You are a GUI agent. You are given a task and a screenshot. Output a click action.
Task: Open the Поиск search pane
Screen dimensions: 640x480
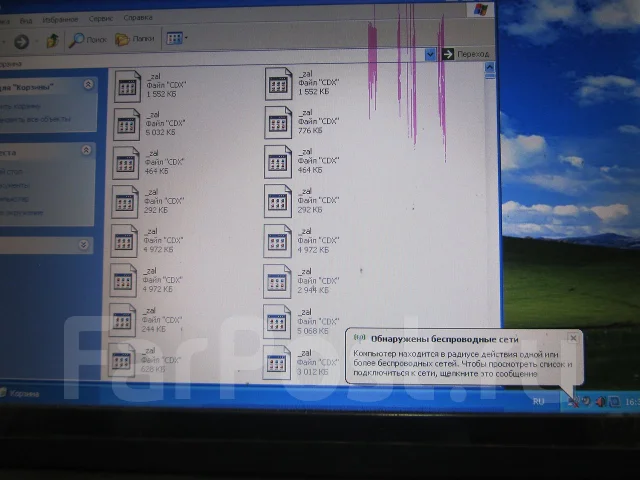tap(88, 40)
